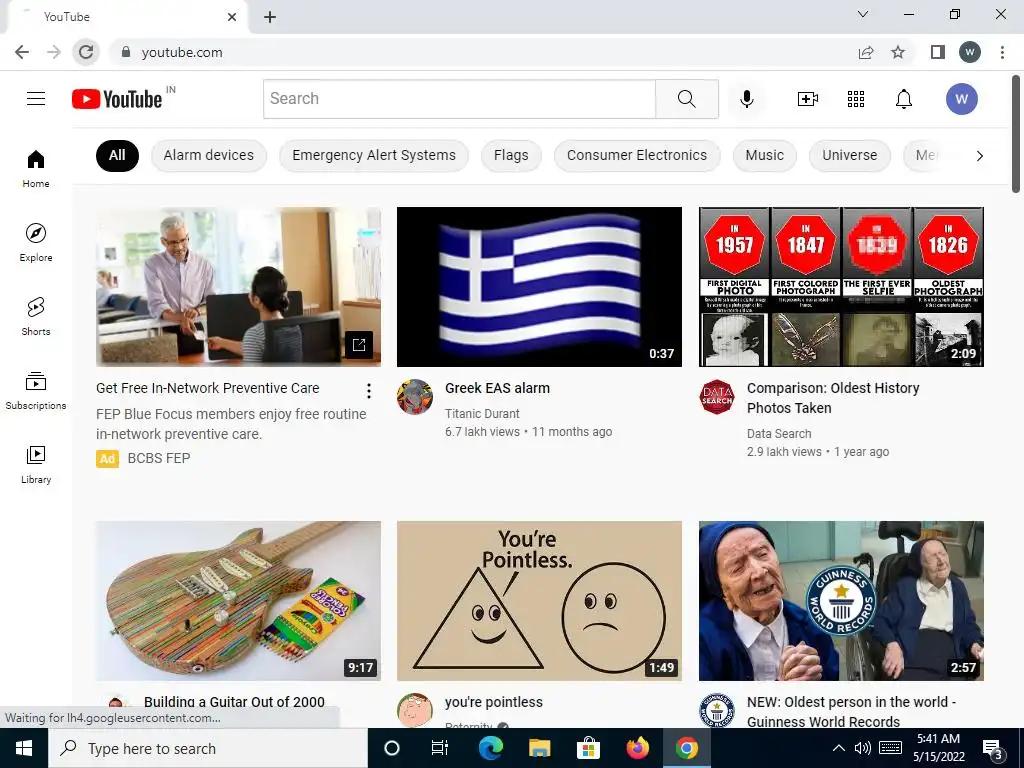The width and height of the screenshot is (1024, 768).
Task: Open Data Search channel avatar
Action: click(x=716, y=396)
